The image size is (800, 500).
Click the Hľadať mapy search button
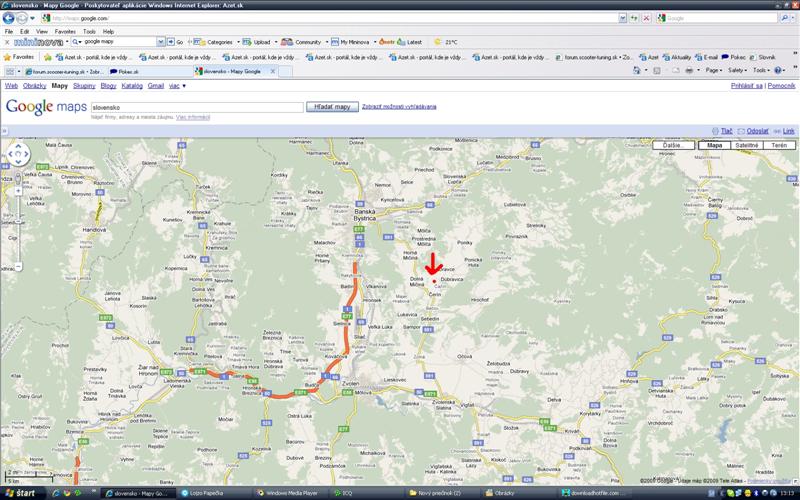(327, 106)
